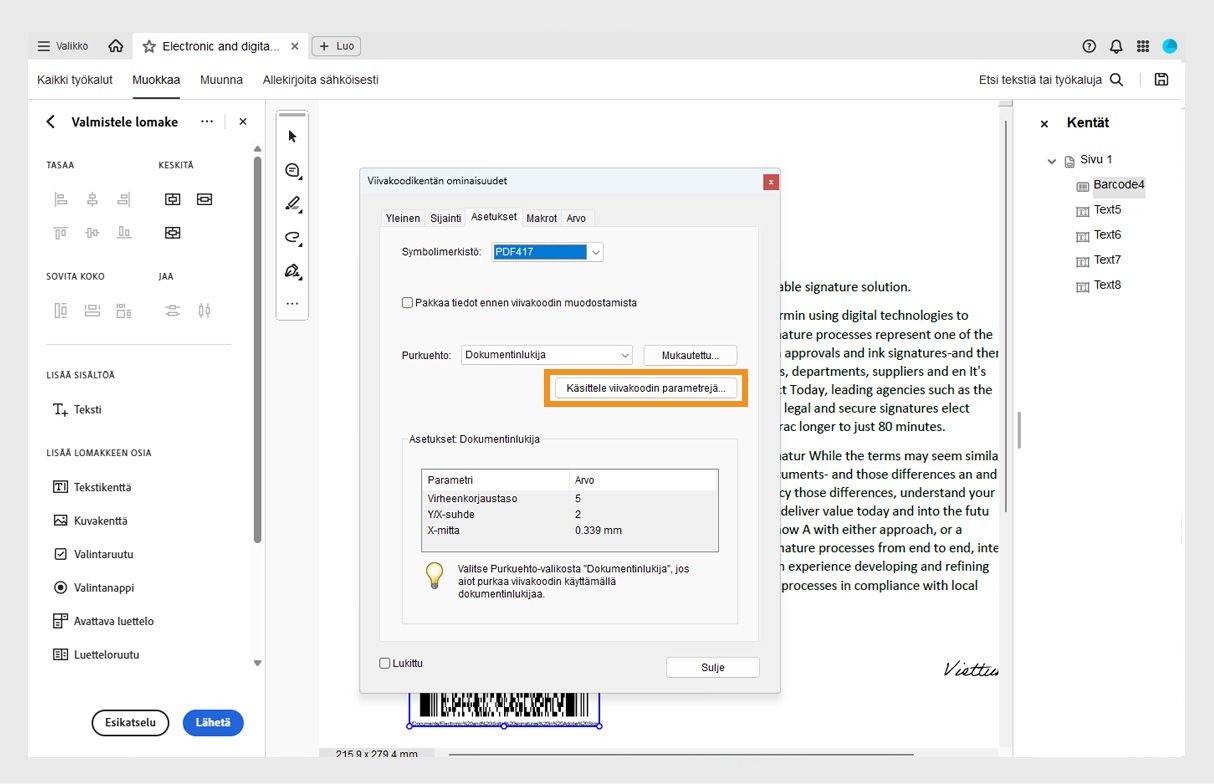Switch to the Sijainti dialog tab
Image resolution: width=1214 pixels, height=784 pixels.
(x=446, y=218)
